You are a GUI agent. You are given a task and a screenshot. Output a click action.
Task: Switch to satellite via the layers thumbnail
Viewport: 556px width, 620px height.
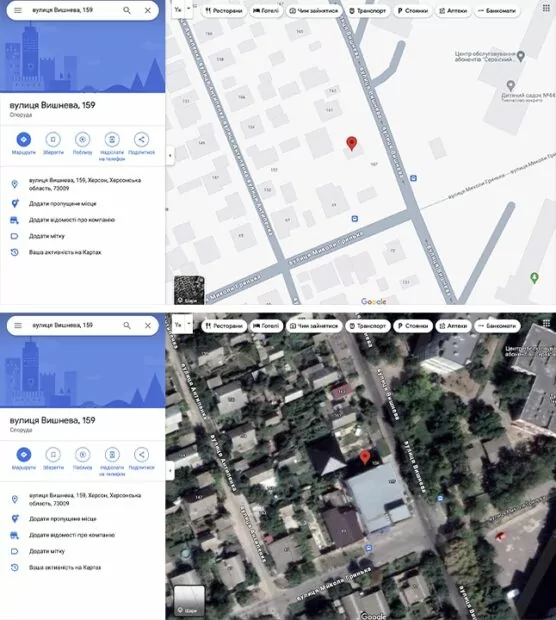click(189, 290)
